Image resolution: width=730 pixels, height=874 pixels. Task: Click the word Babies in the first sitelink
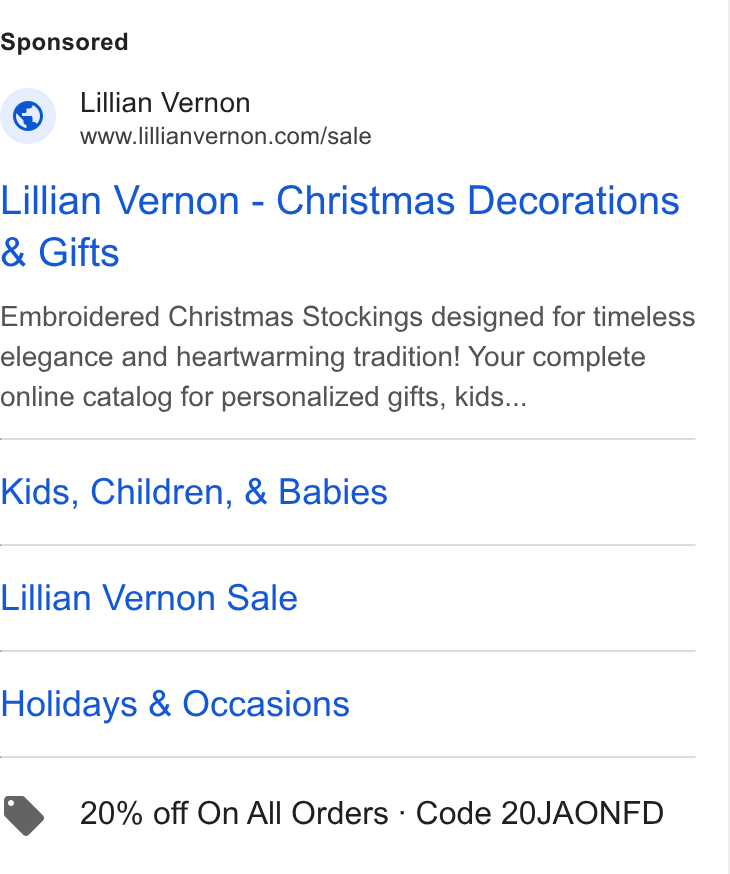click(333, 492)
